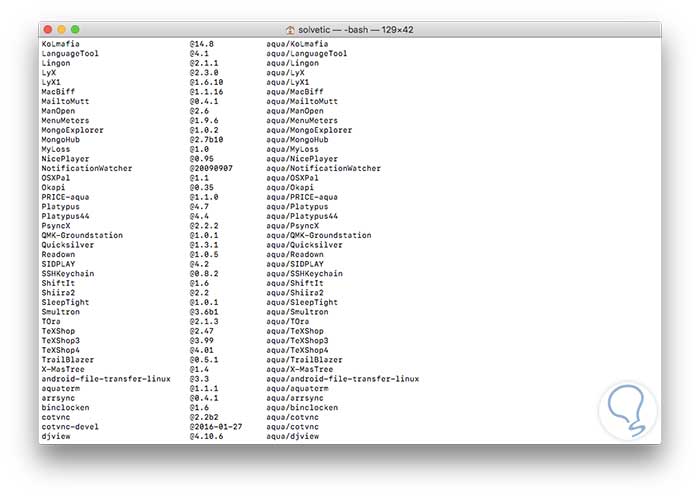700x499 pixels.
Task: Click version '@3.6b1' of Smultron
Action: [204, 312]
